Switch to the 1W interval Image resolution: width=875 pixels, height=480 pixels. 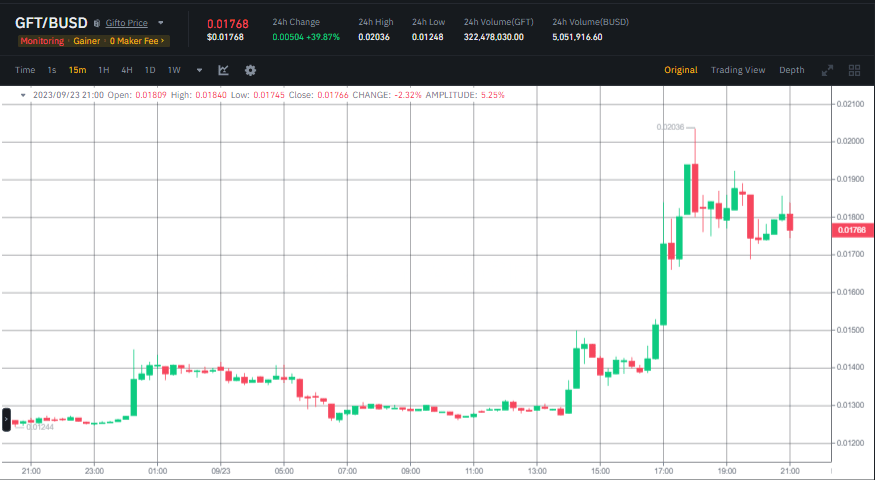pos(174,70)
